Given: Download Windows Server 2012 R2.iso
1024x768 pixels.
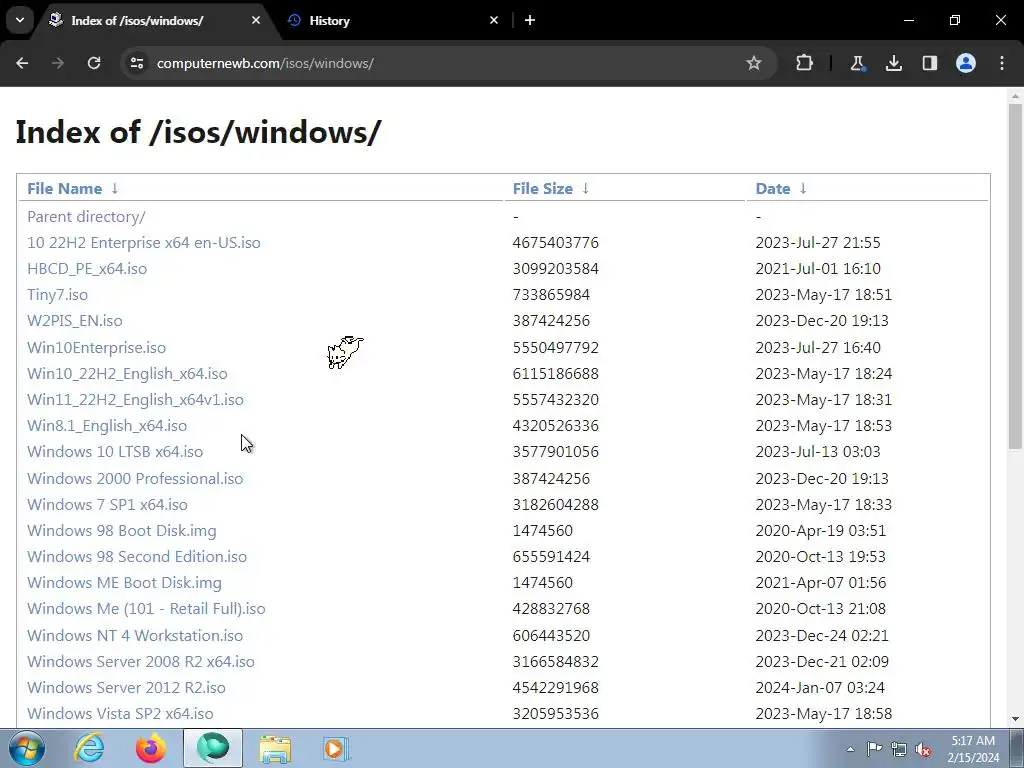Looking at the screenshot, I should click(126, 688).
